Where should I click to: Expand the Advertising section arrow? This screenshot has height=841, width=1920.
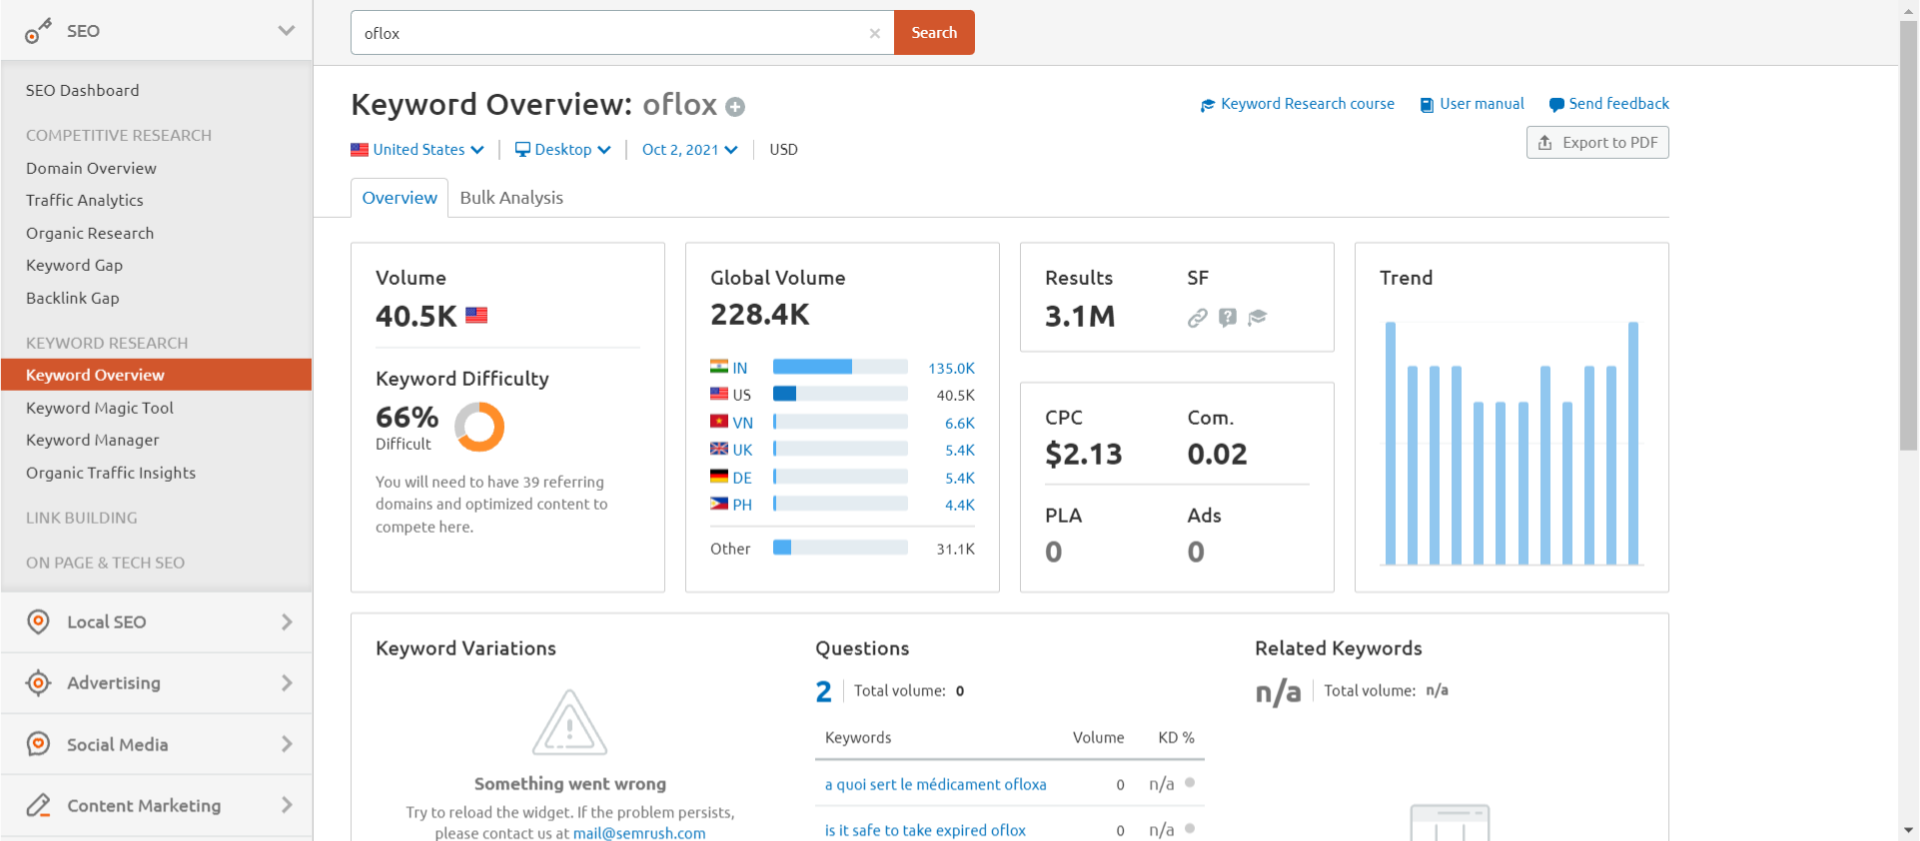click(x=287, y=683)
